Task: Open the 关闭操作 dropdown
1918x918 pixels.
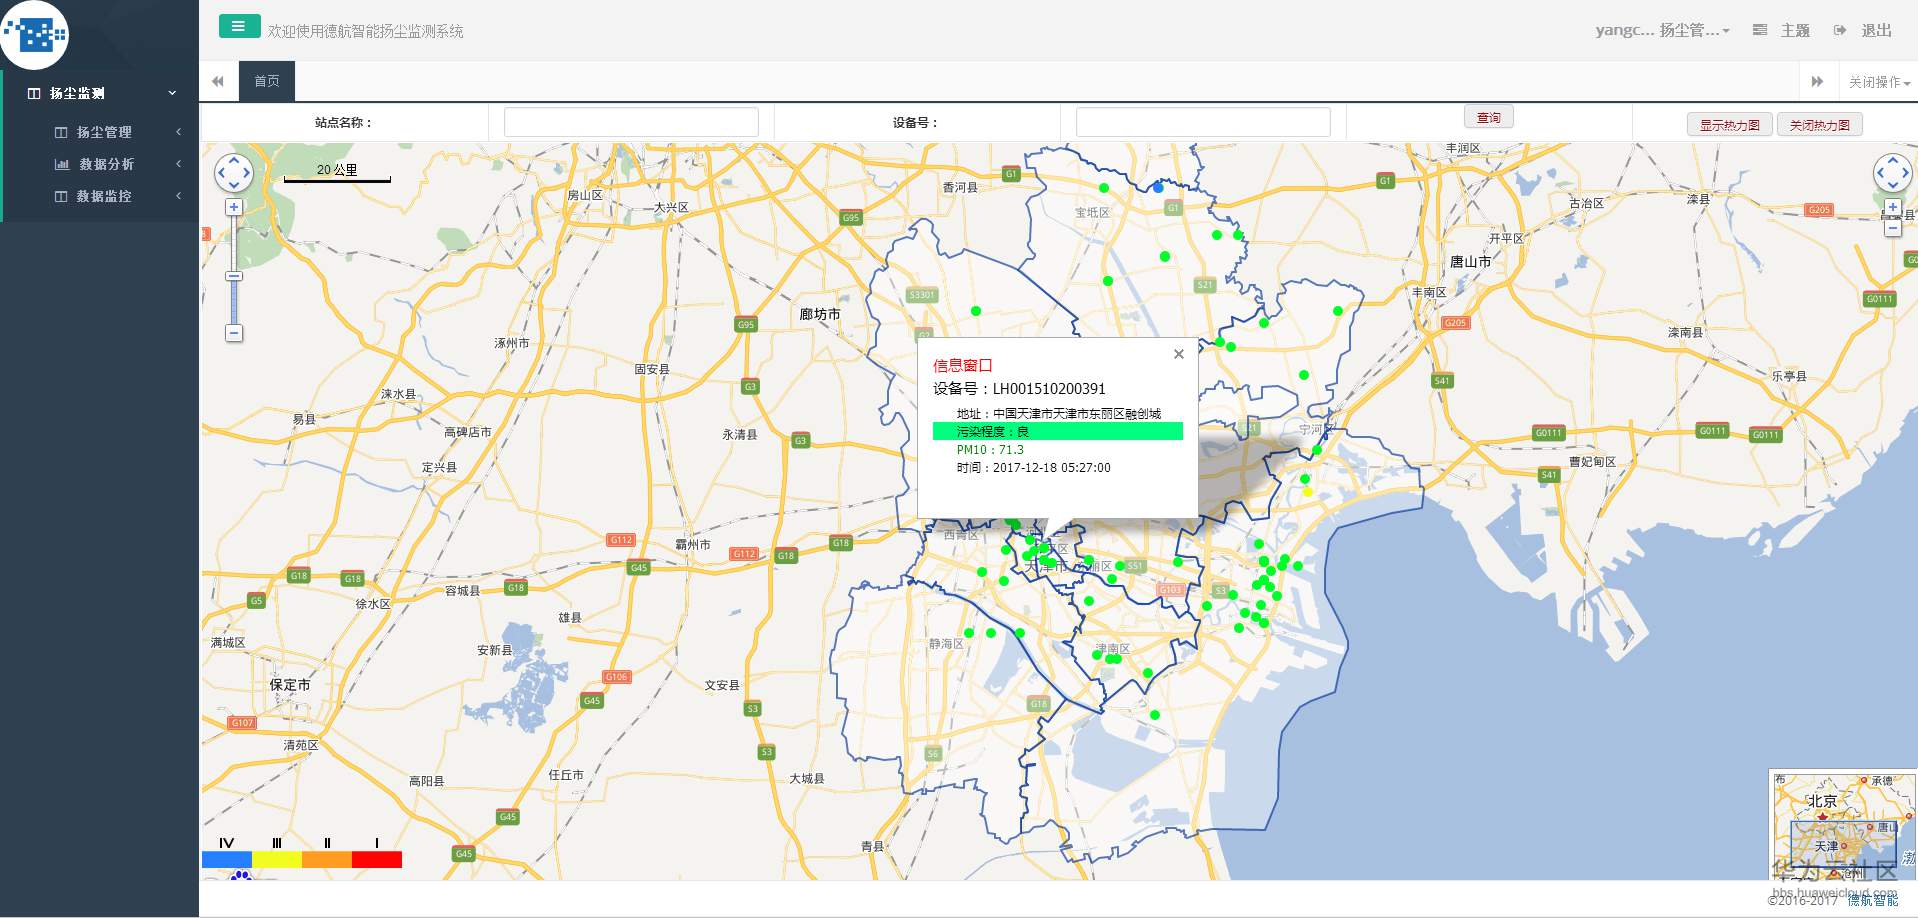Action: [x=1879, y=82]
